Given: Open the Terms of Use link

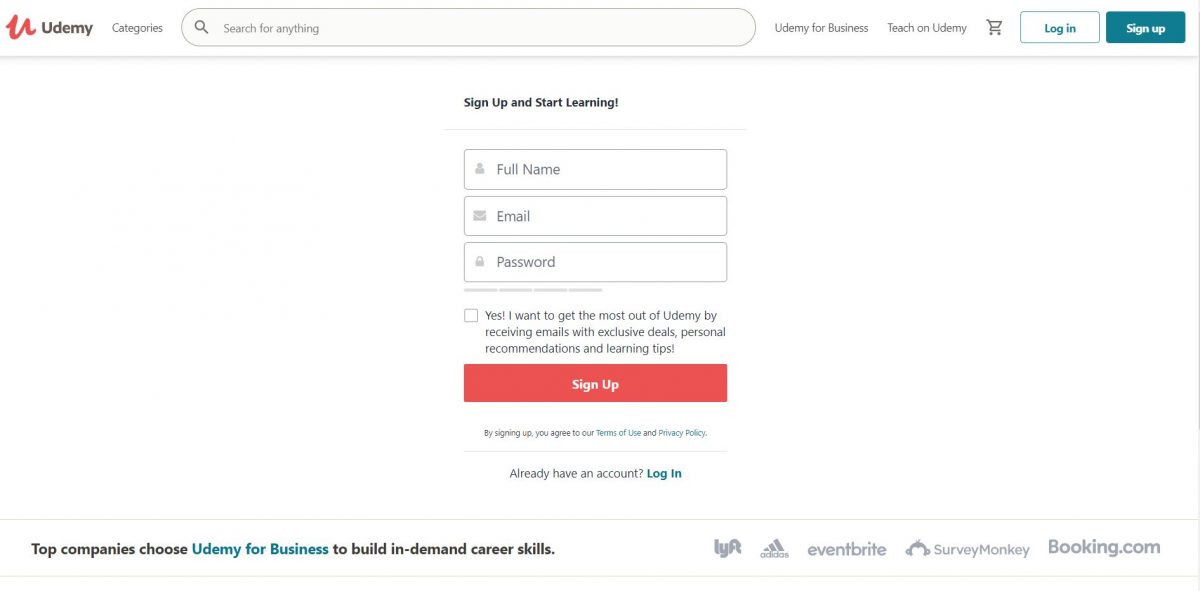Looking at the screenshot, I should [619, 432].
